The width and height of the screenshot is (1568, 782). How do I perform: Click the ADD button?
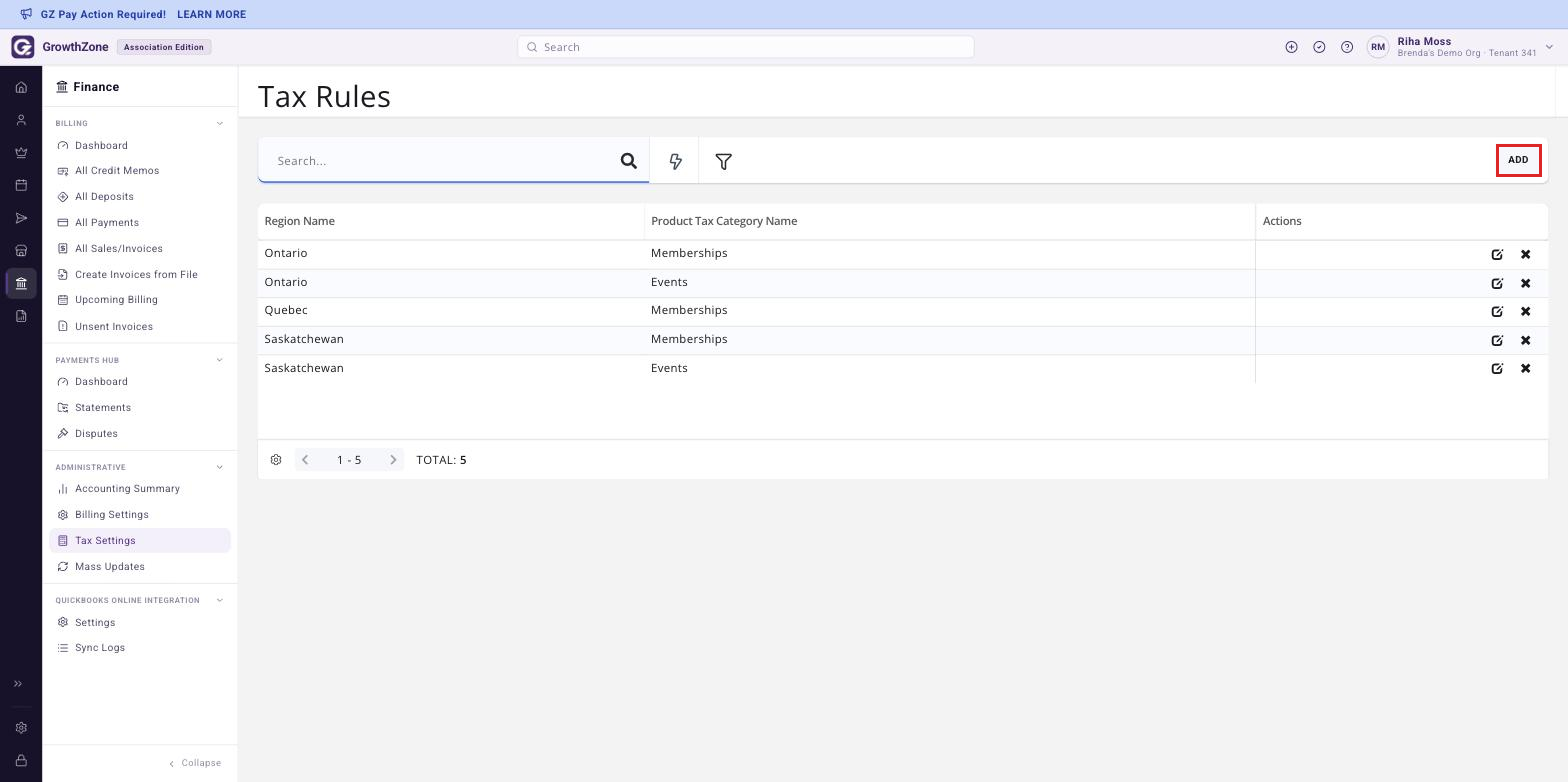[x=1518, y=160]
